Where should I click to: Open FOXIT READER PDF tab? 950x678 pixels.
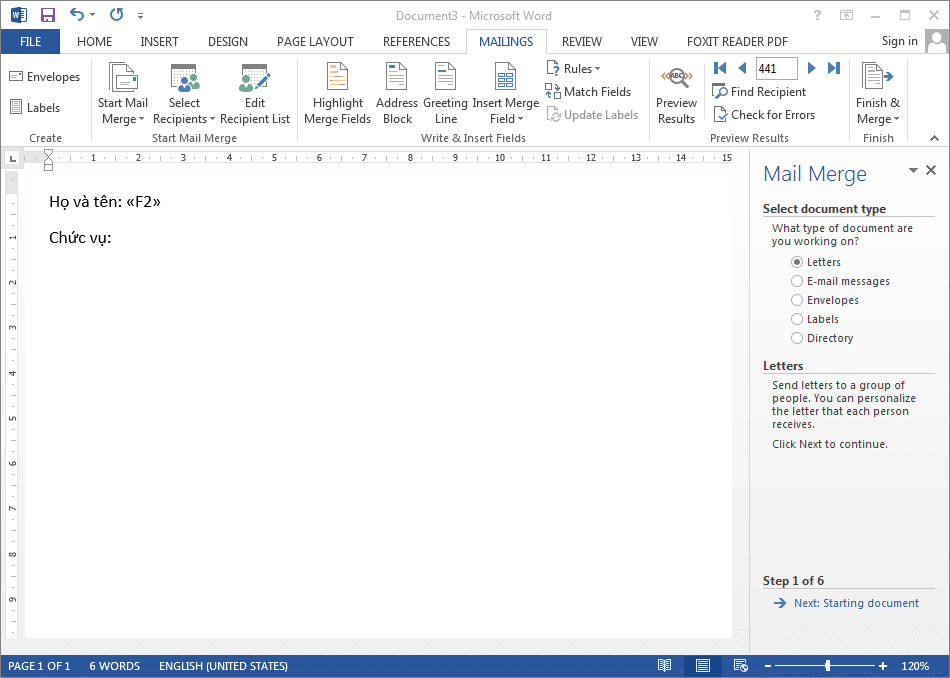click(x=737, y=42)
